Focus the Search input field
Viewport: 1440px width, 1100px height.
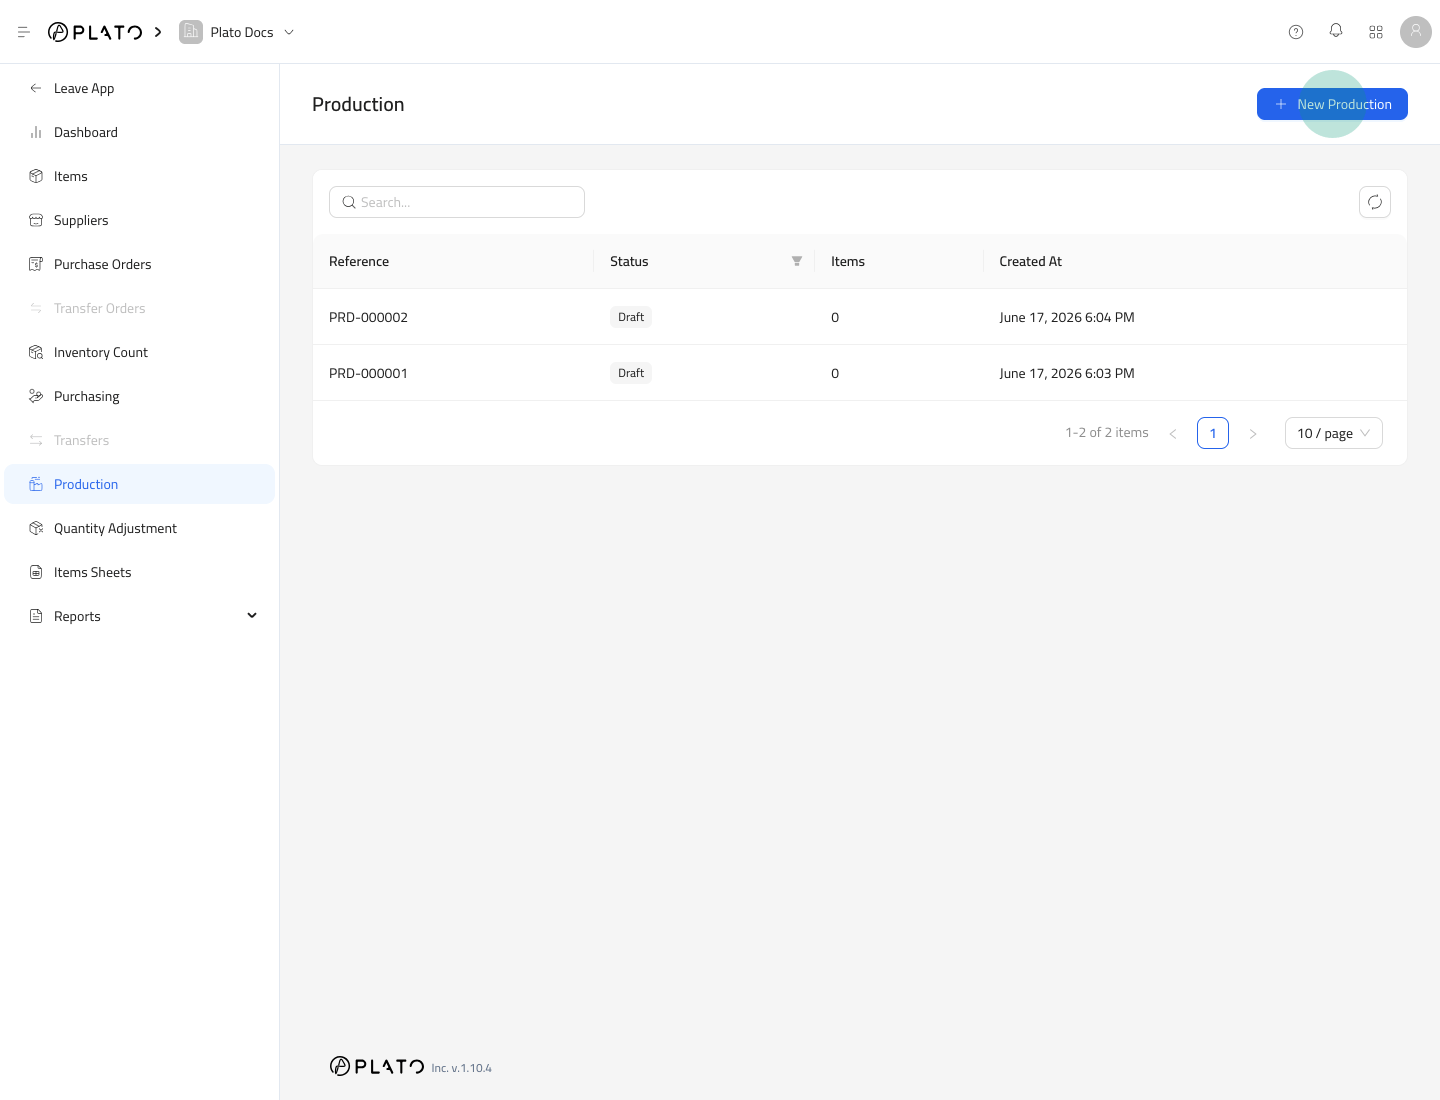457,202
